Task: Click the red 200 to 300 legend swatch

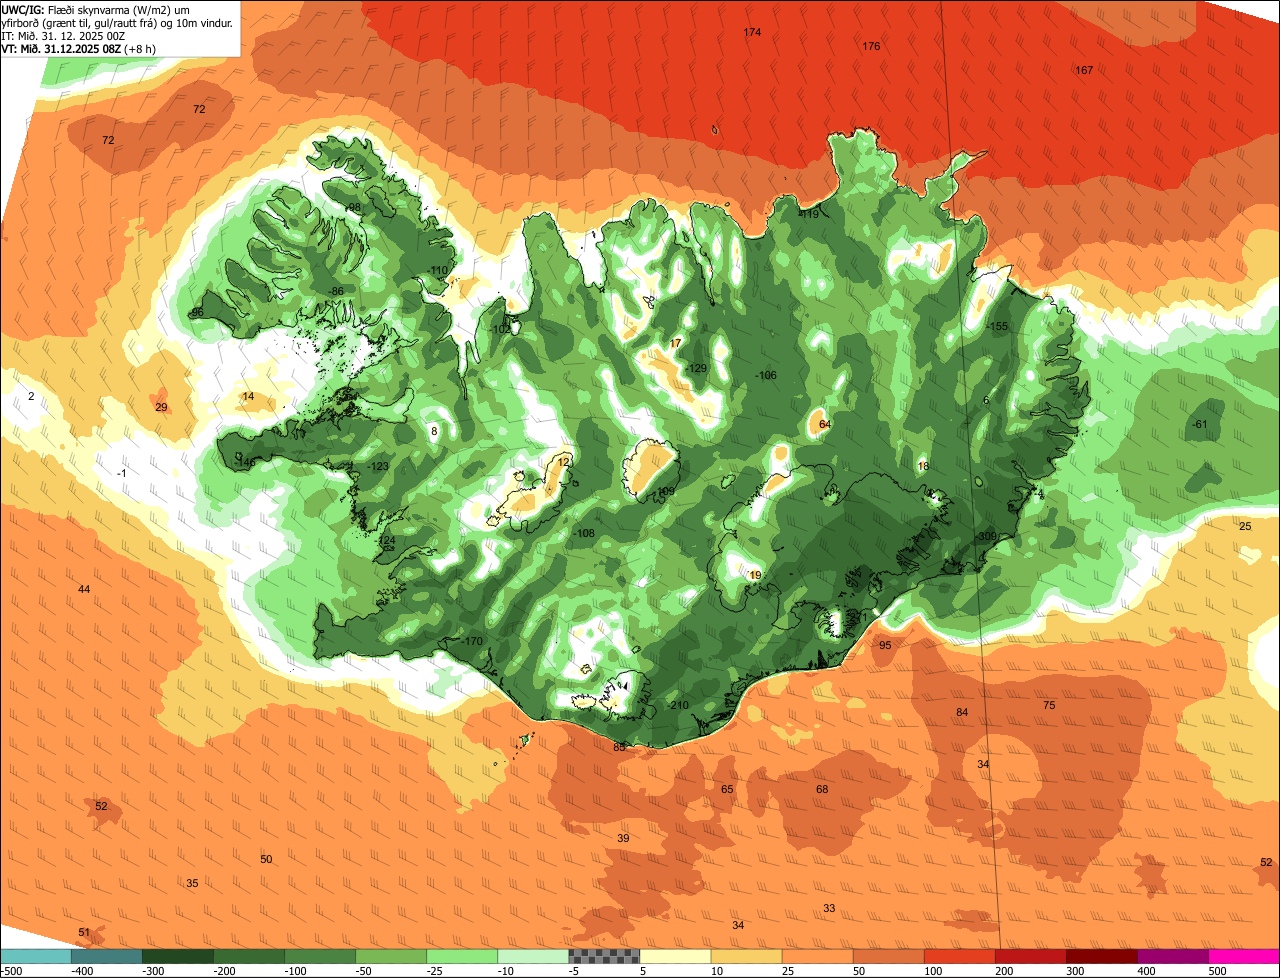Action: coord(1029,956)
